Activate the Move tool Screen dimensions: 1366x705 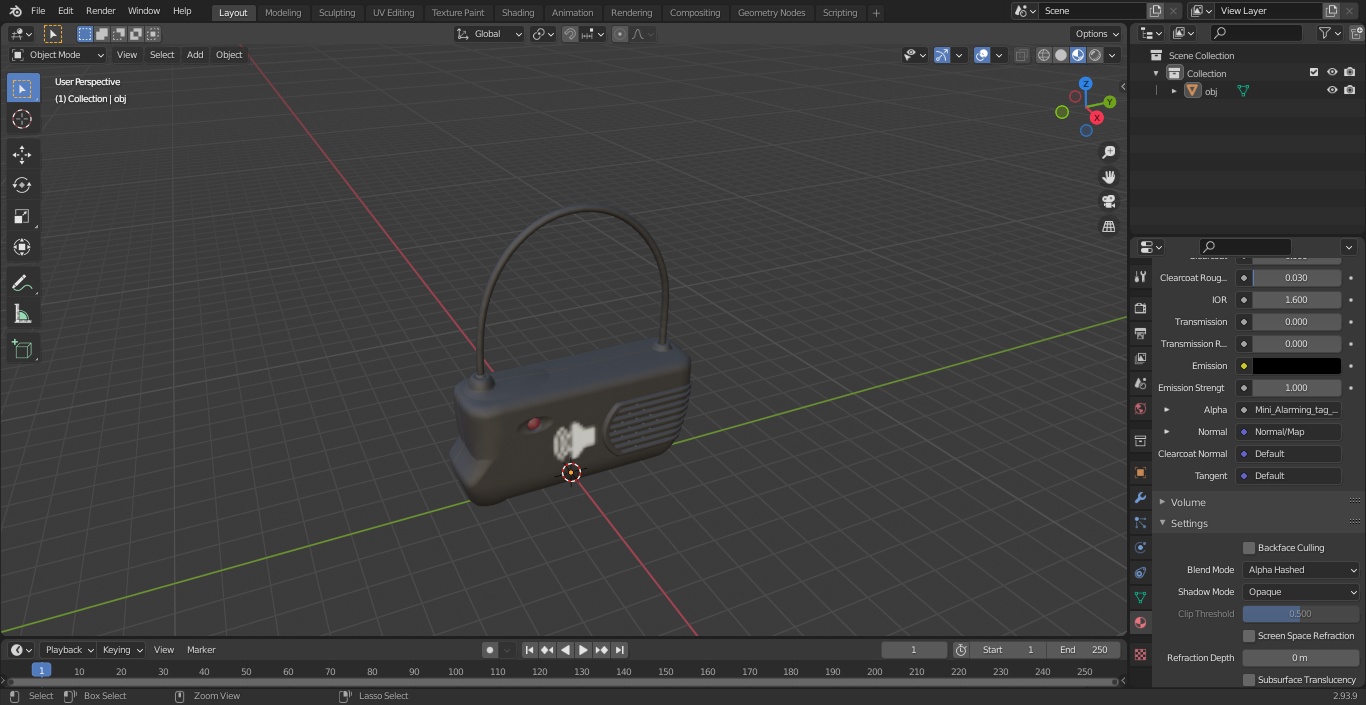click(x=22, y=154)
